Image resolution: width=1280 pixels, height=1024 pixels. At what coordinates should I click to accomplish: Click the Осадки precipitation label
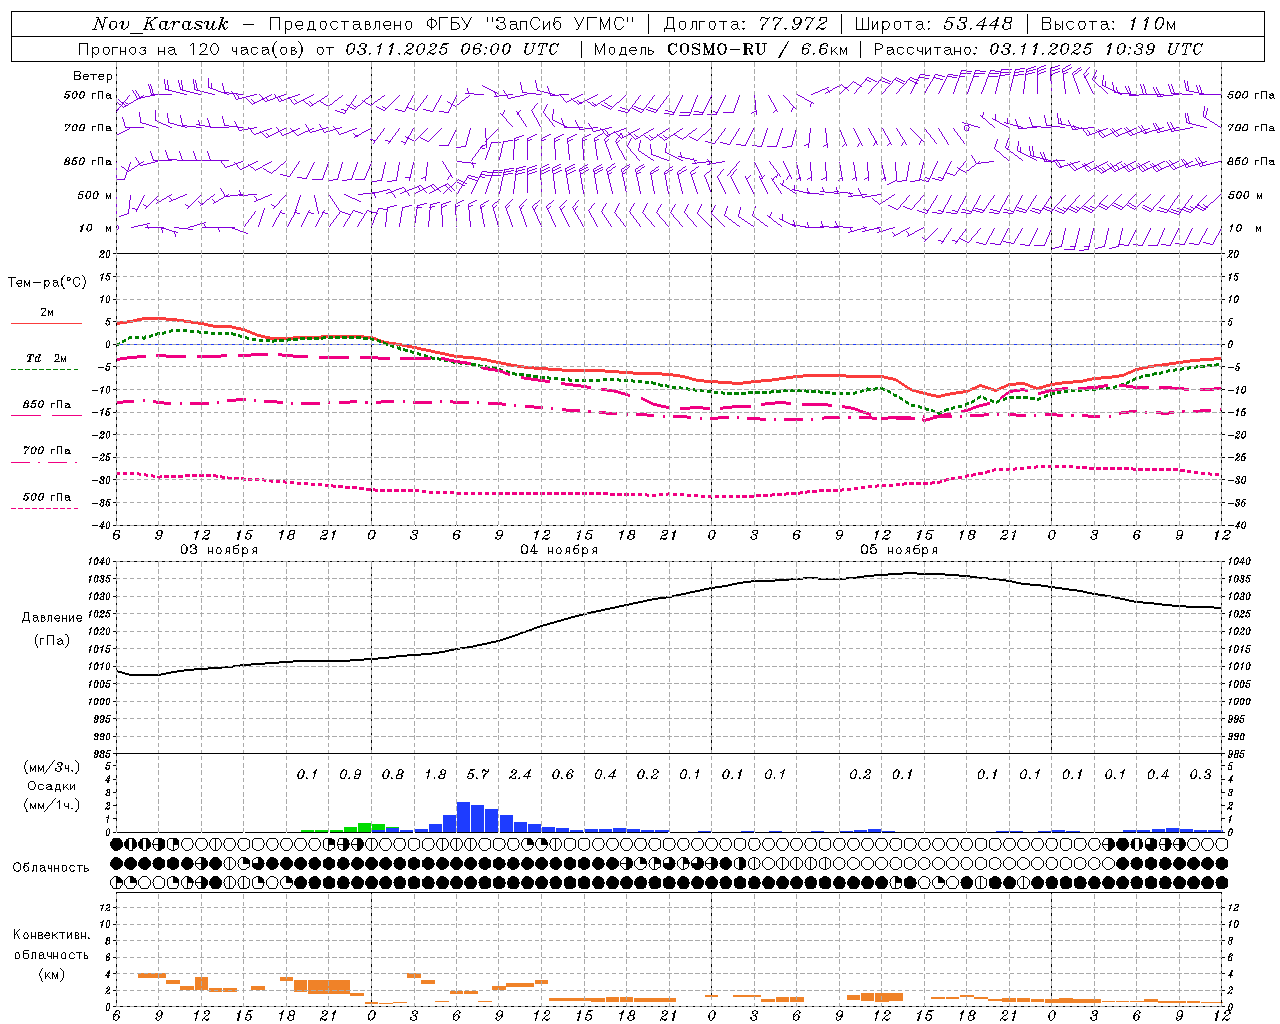point(51,786)
